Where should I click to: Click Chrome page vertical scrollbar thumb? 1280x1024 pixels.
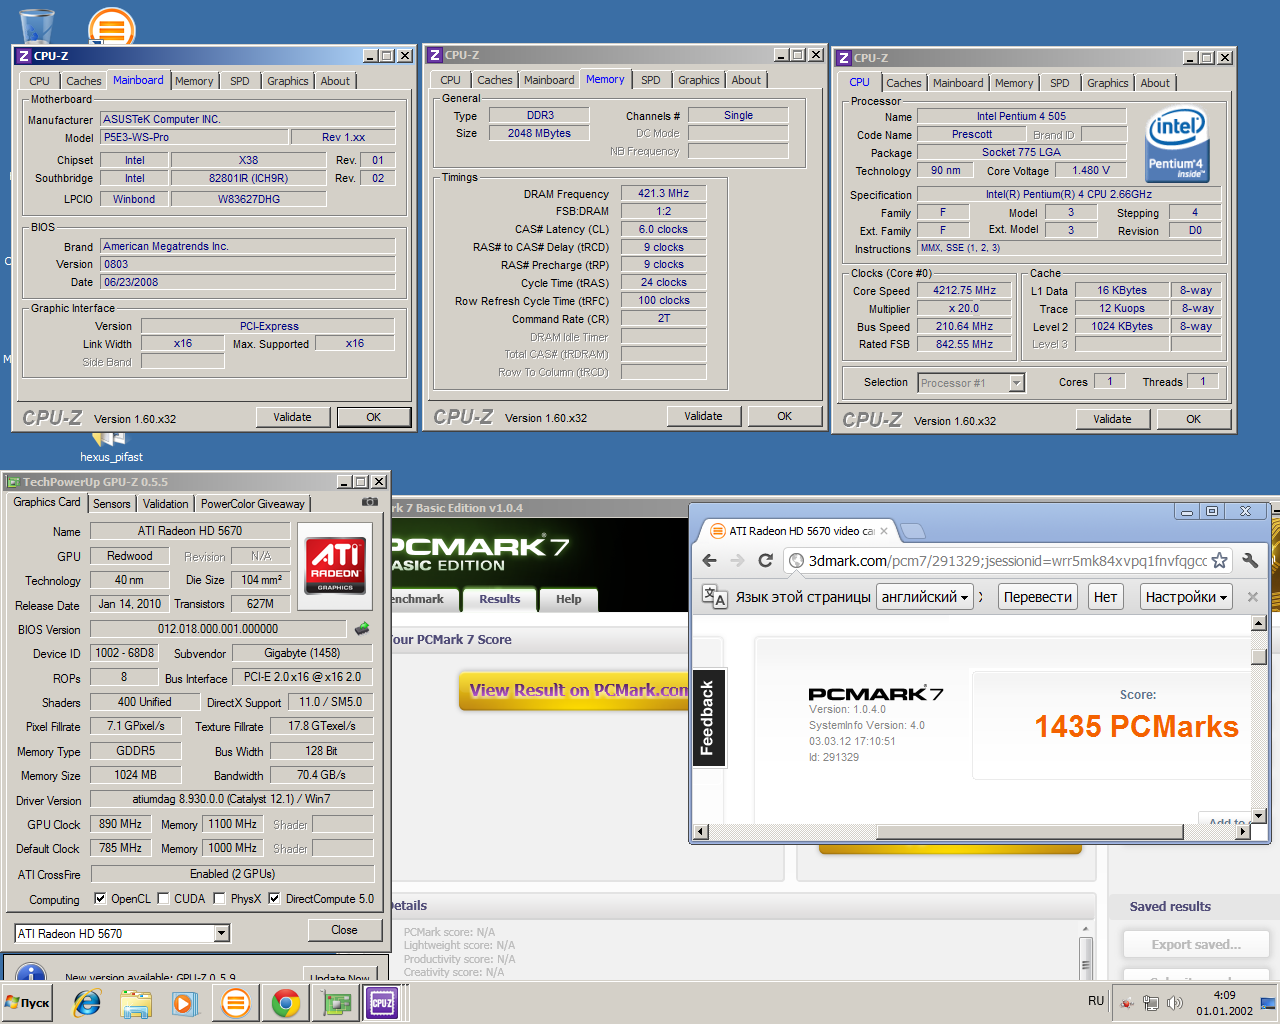point(1259,656)
